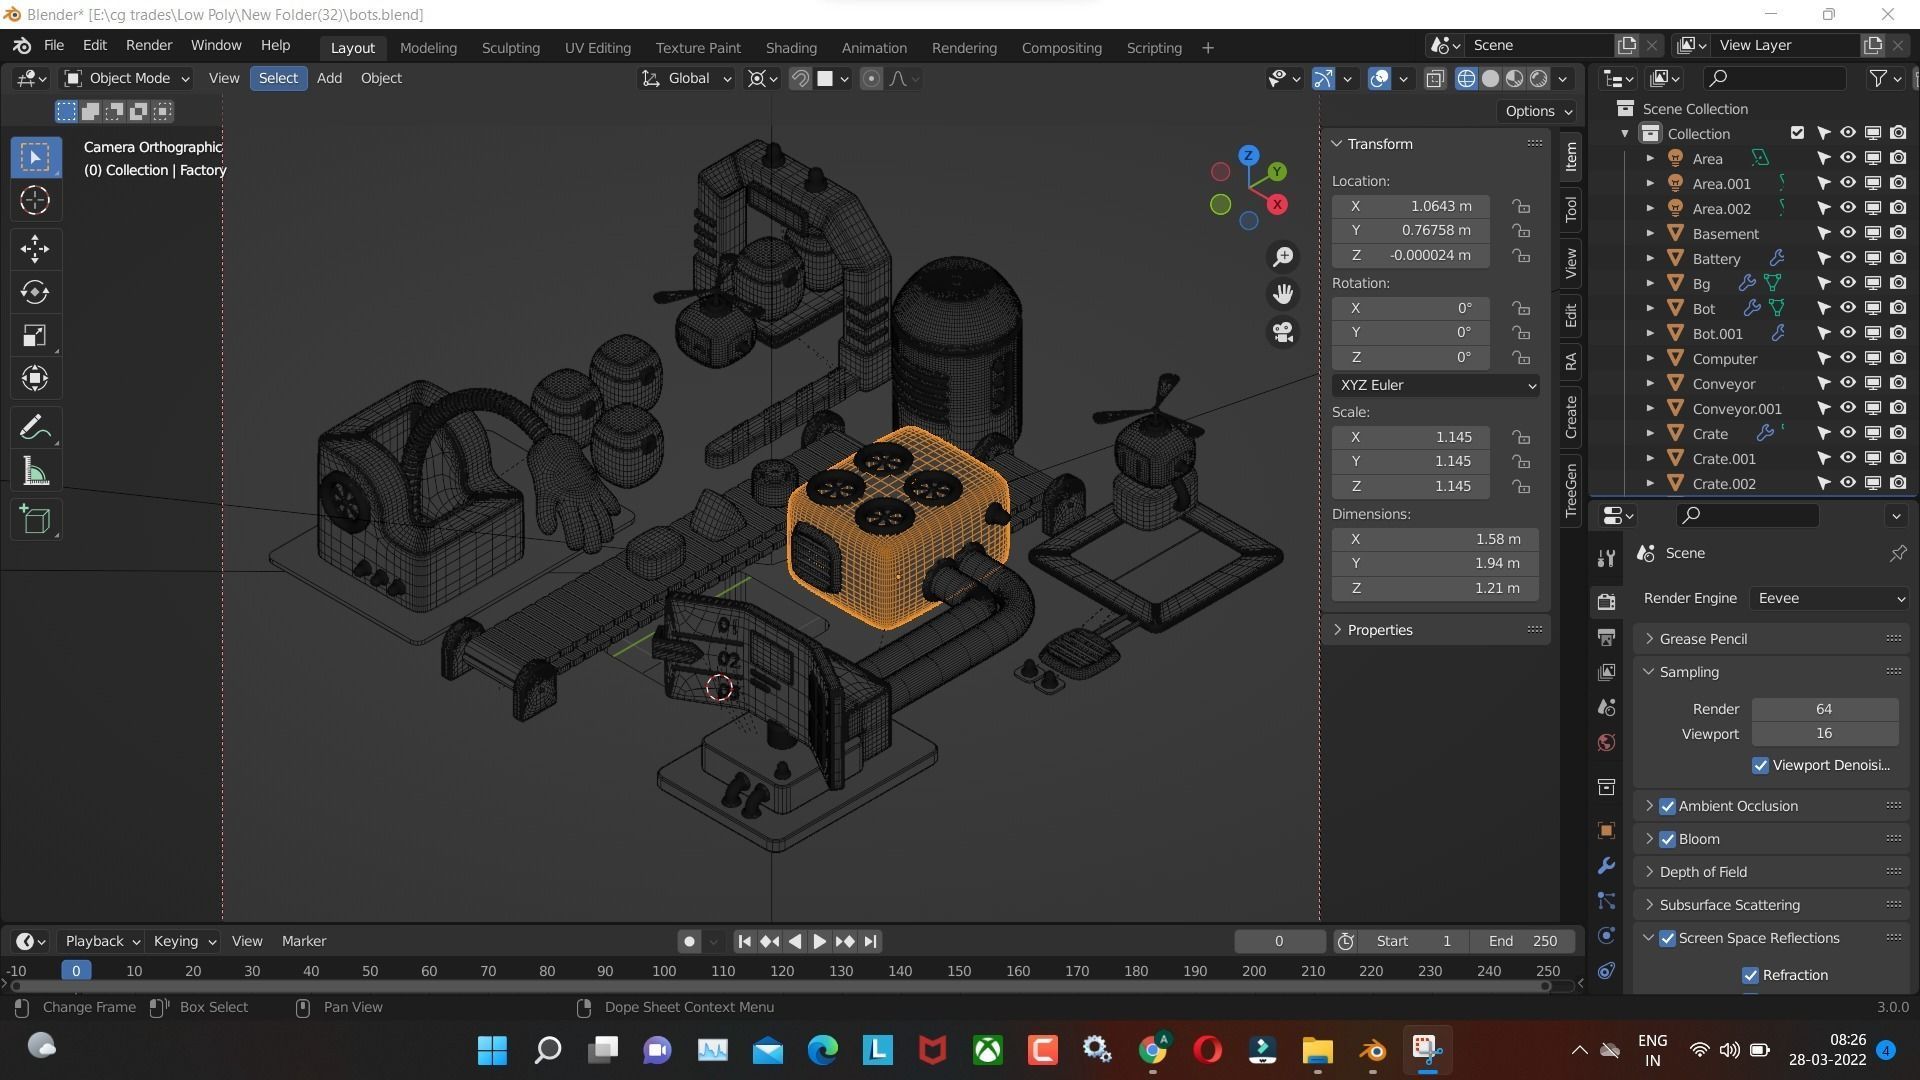The height and width of the screenshot is (1080, 1920).
Task: Open the Render properties tab icon
Action: 1606,601
